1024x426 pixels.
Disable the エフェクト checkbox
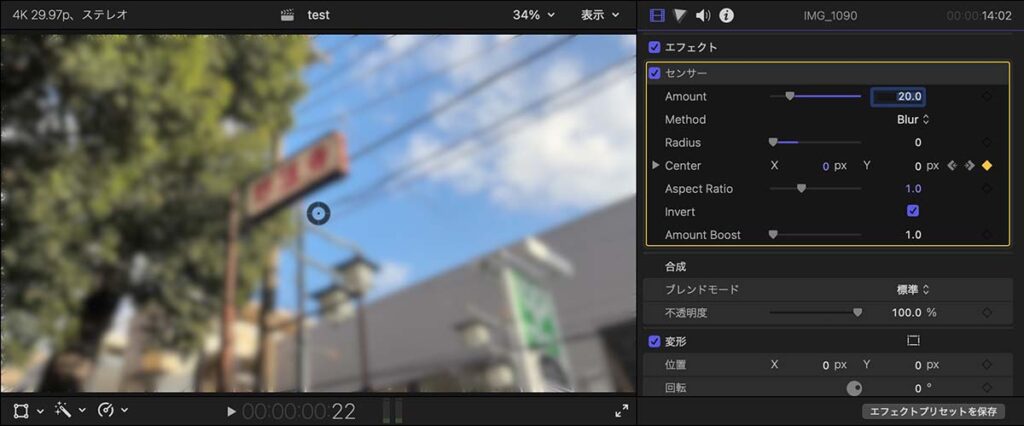point(654,47)
